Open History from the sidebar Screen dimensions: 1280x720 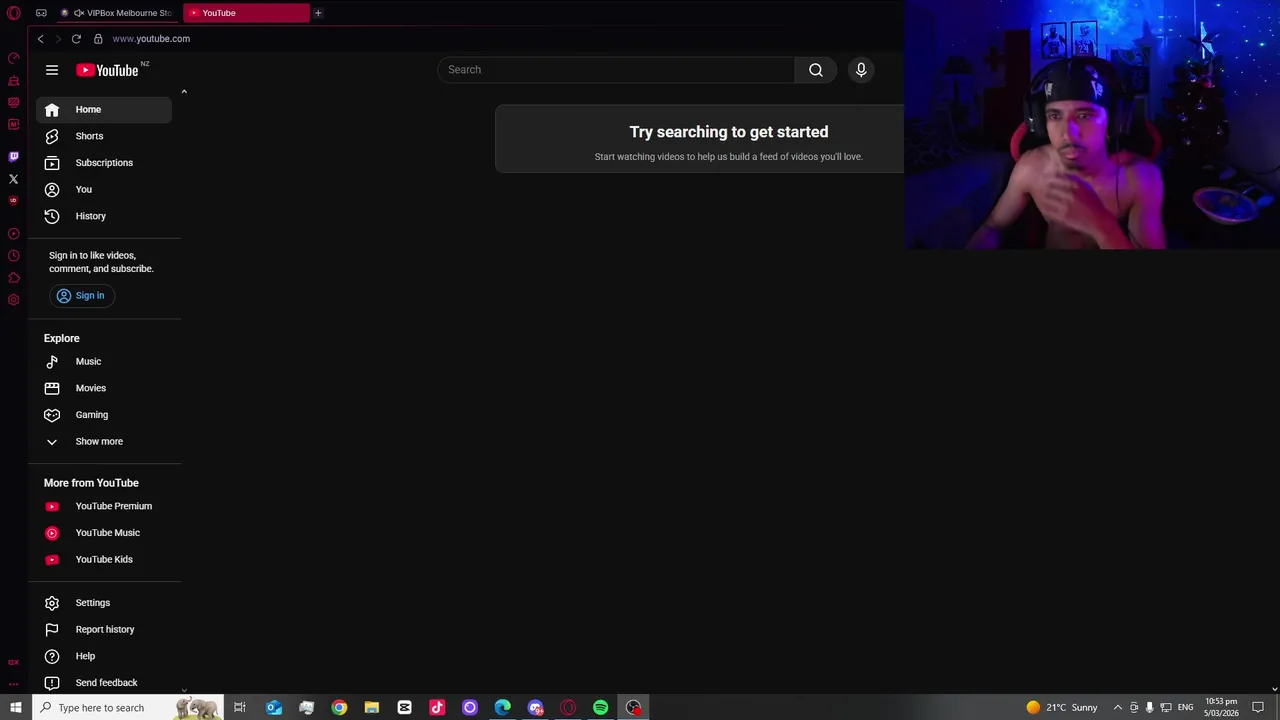tap(104, 216)
